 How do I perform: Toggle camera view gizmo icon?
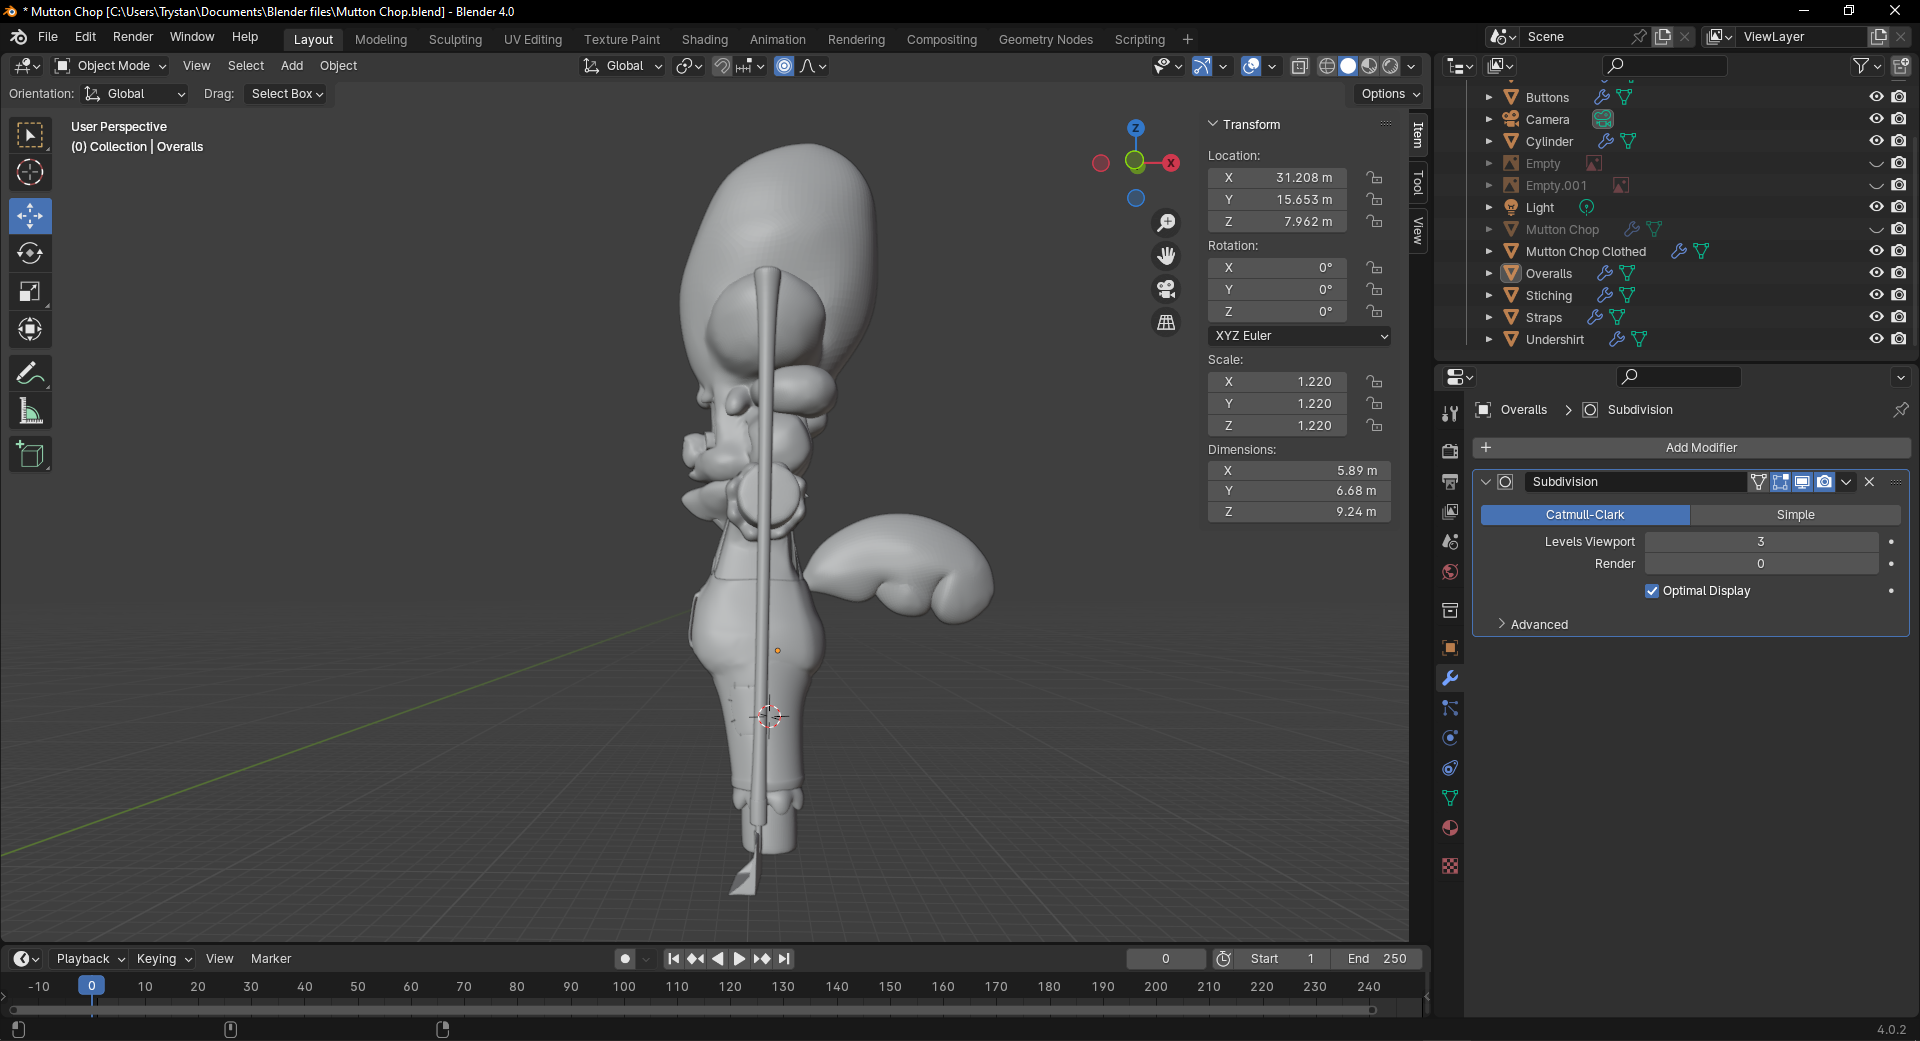[1166, 290]
